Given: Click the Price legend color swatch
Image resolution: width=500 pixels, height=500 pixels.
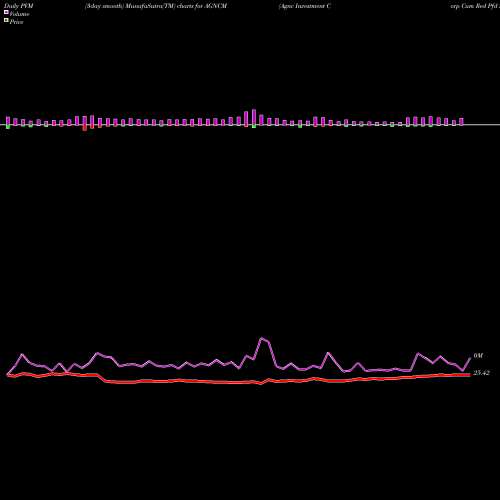Looking at the screenshot, I should (x=6, y=20).
